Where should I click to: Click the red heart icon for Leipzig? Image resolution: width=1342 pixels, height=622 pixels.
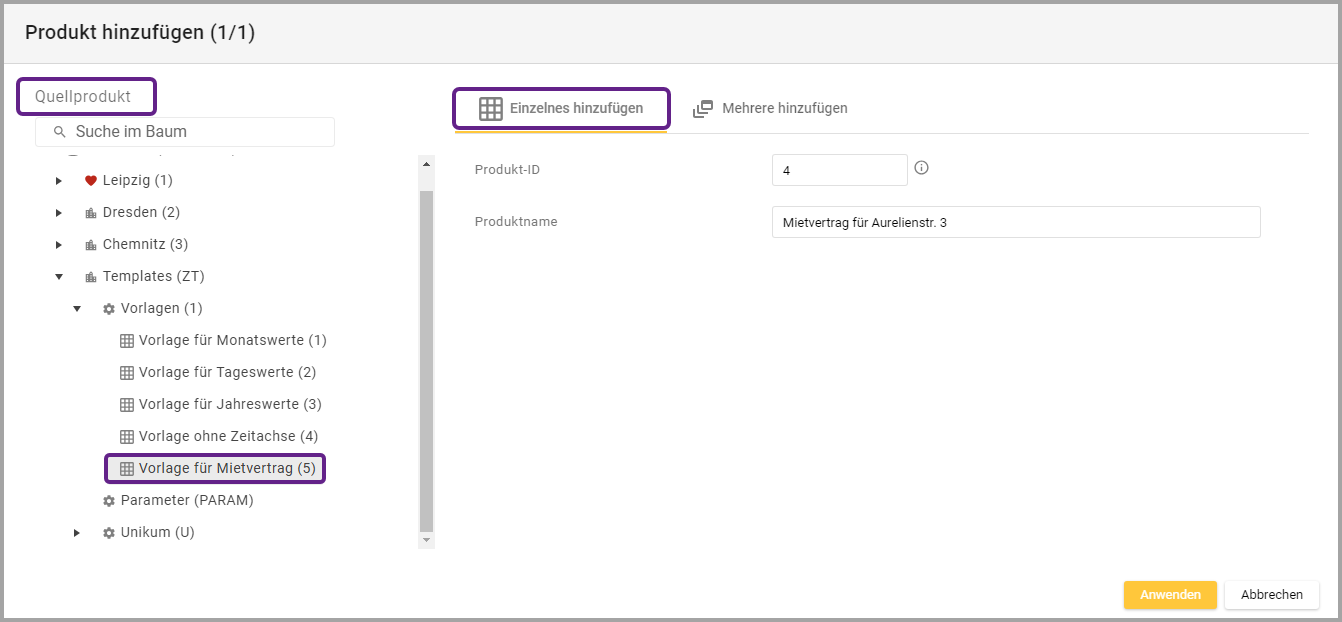[x=90, y=181]
